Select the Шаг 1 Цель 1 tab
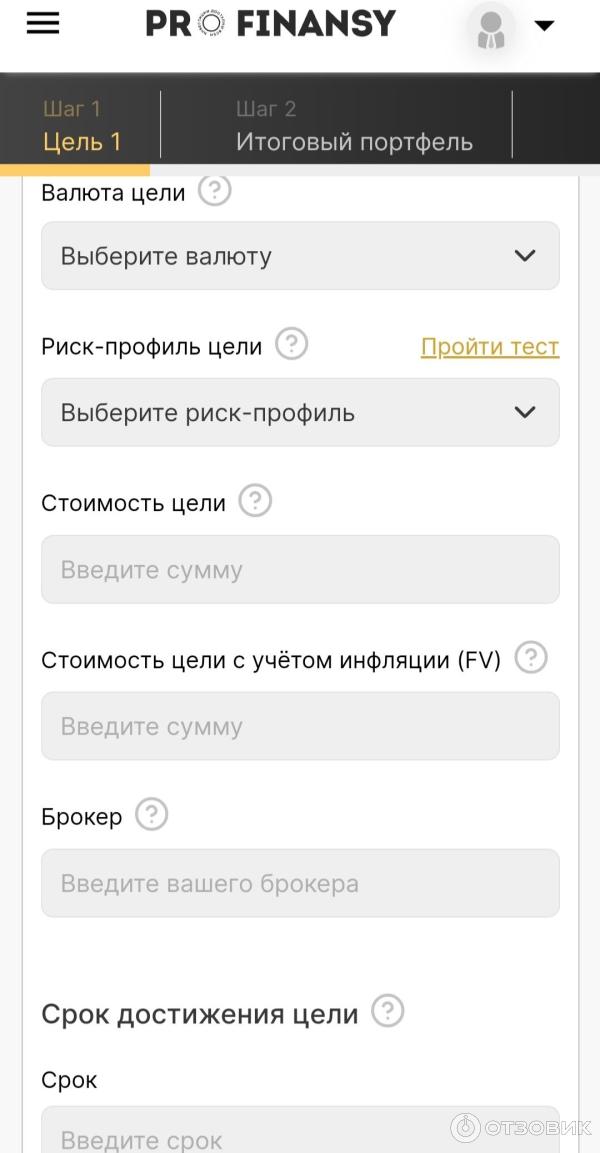Image resolution: width=600 pixels, height=1153 pixels. pyautogui.click(x=84, y=124)
